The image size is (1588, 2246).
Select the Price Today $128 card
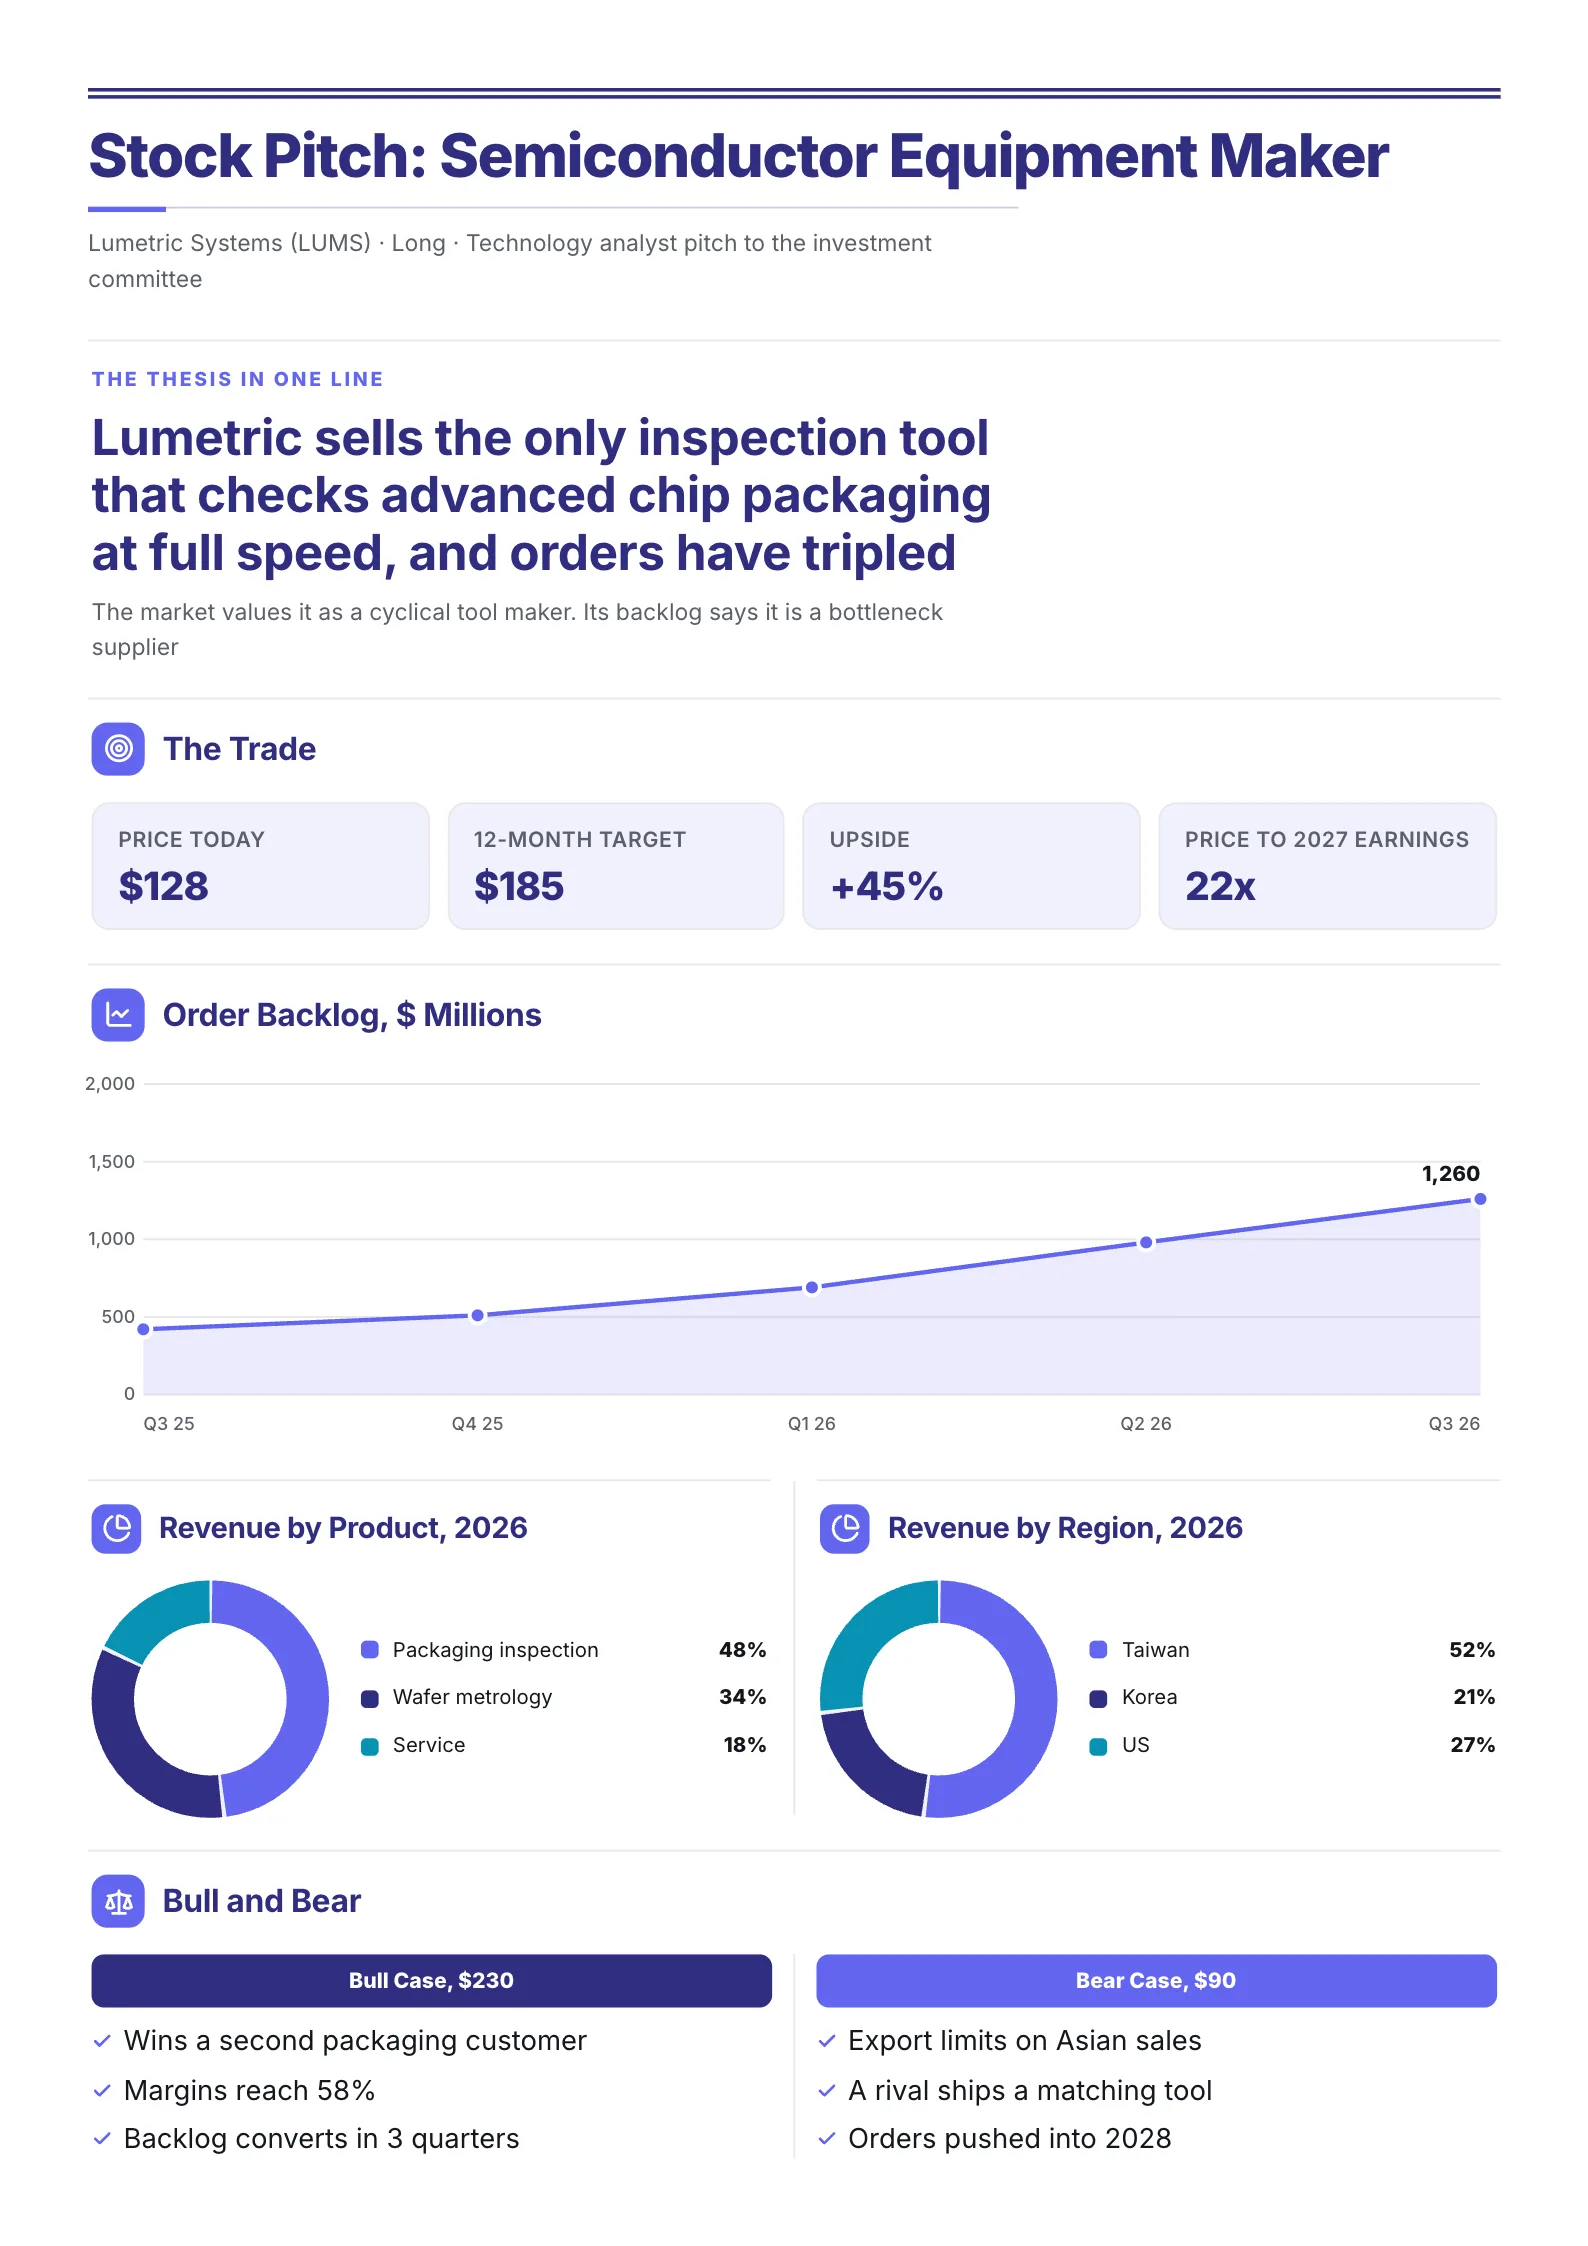[x=260, y=866]
